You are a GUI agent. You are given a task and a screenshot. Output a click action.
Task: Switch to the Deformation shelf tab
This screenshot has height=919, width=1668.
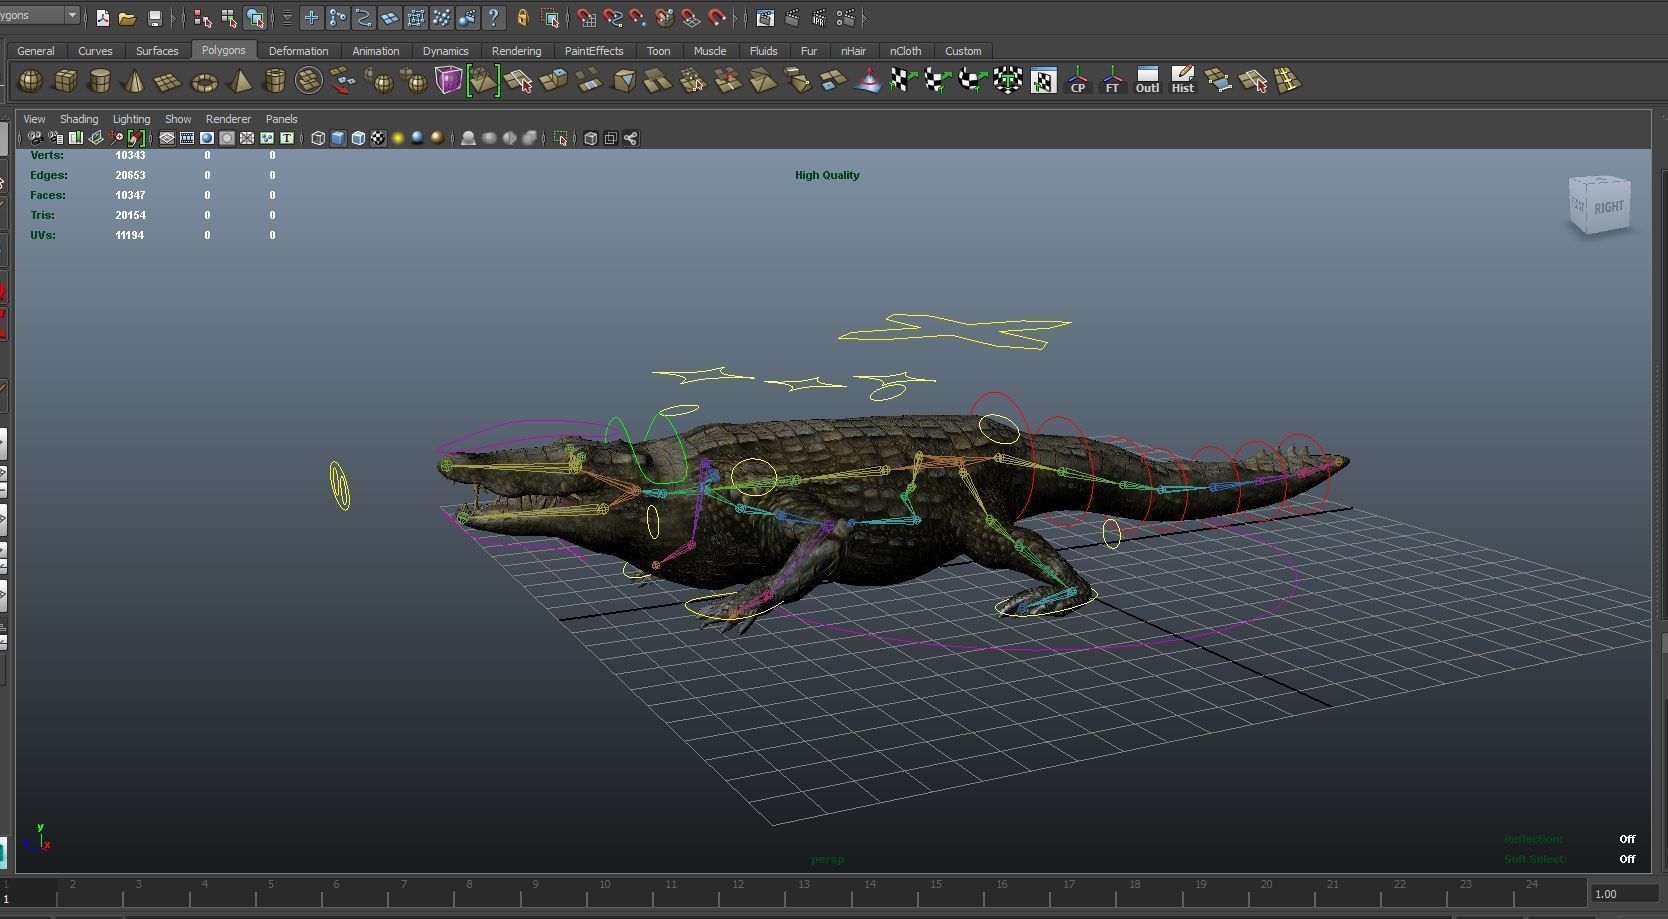pyautogui.click(x=298, y=51)
